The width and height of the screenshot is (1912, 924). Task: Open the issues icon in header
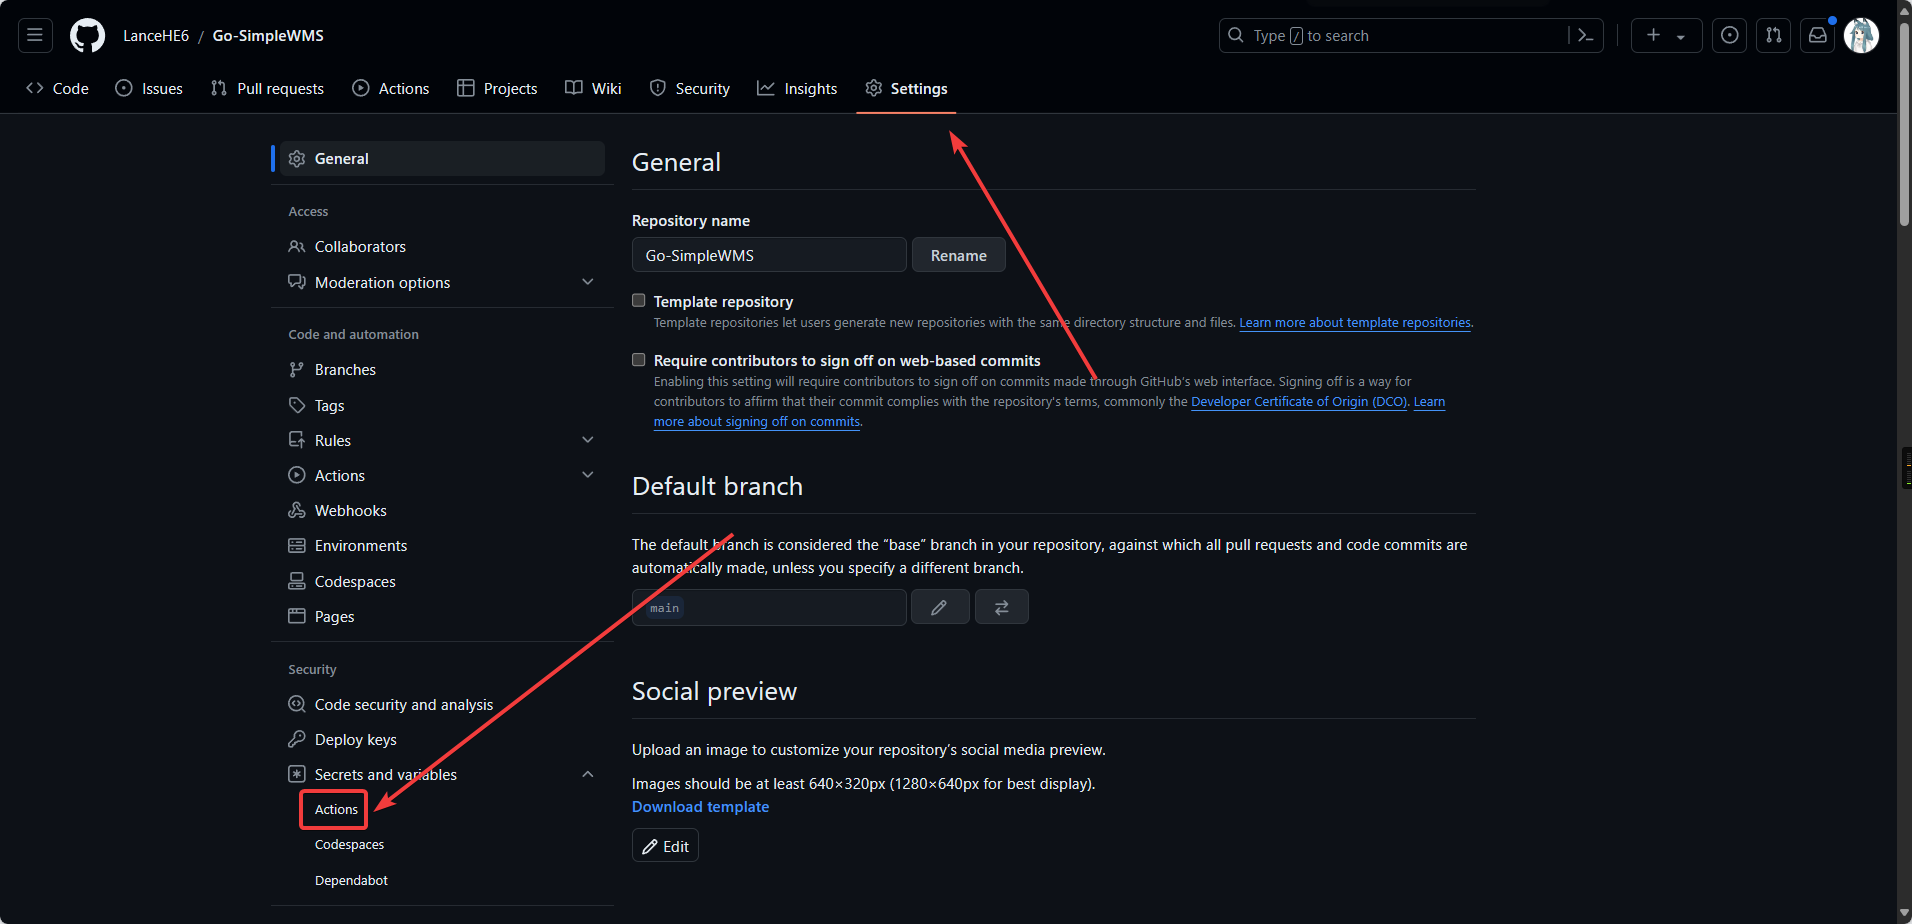point(1729,36)
